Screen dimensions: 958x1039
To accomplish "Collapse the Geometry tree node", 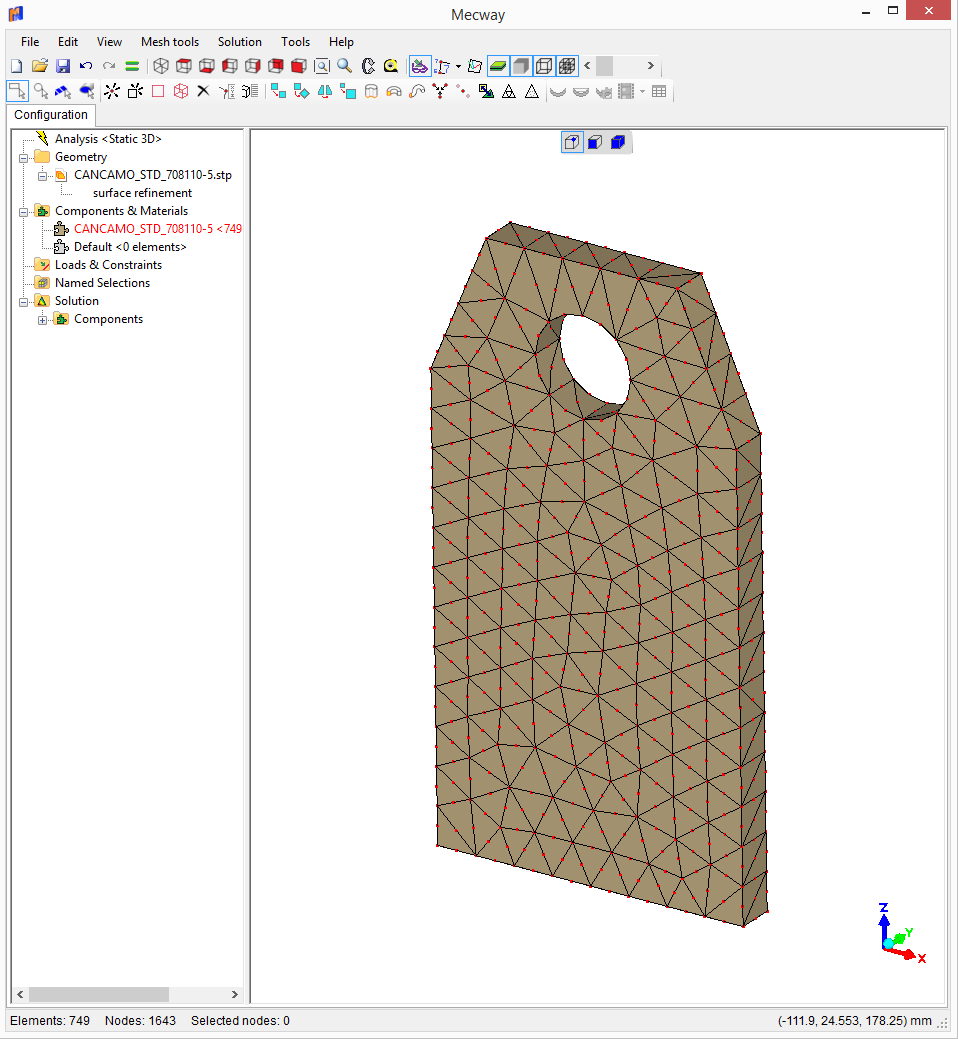I will [24, 158].
